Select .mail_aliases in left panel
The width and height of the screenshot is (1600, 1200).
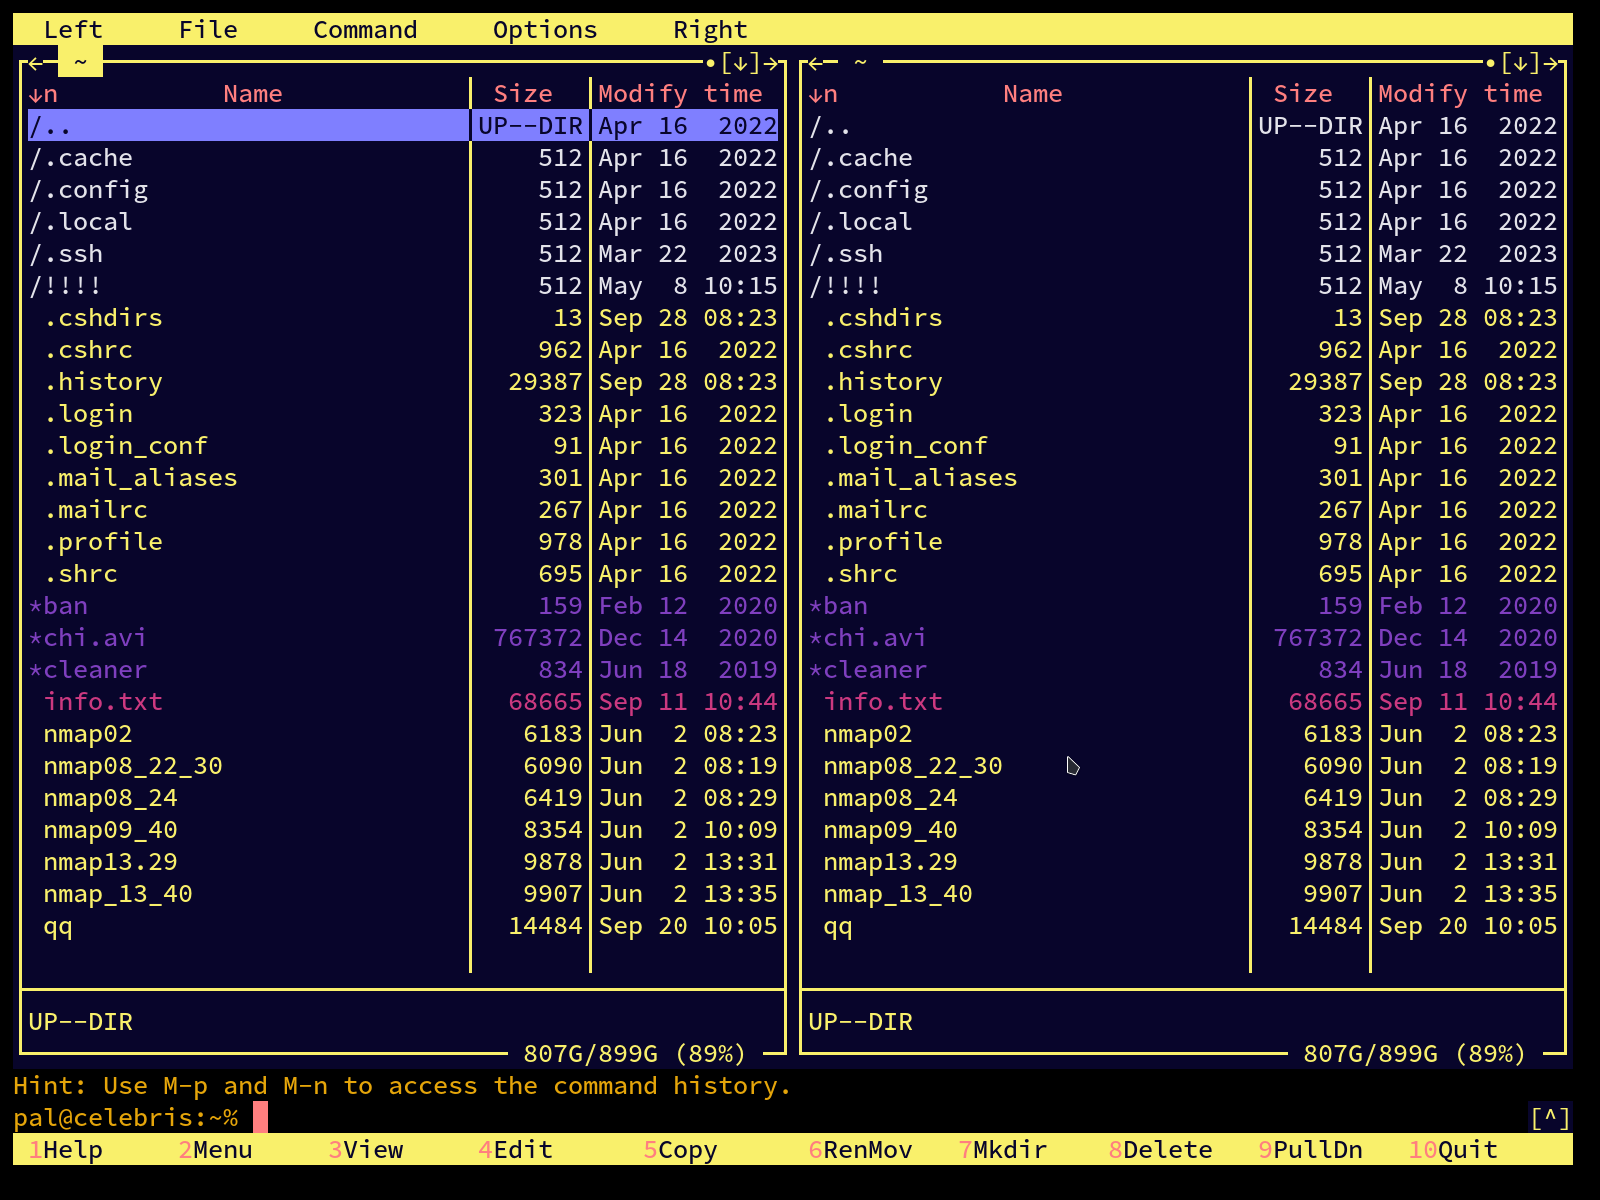pos(403,478)
